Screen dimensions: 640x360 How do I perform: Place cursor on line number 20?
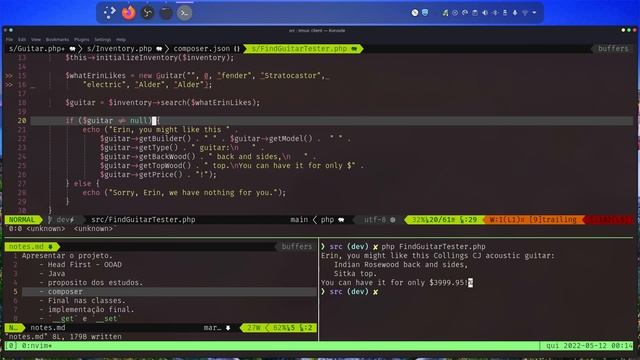pos(22,121)
